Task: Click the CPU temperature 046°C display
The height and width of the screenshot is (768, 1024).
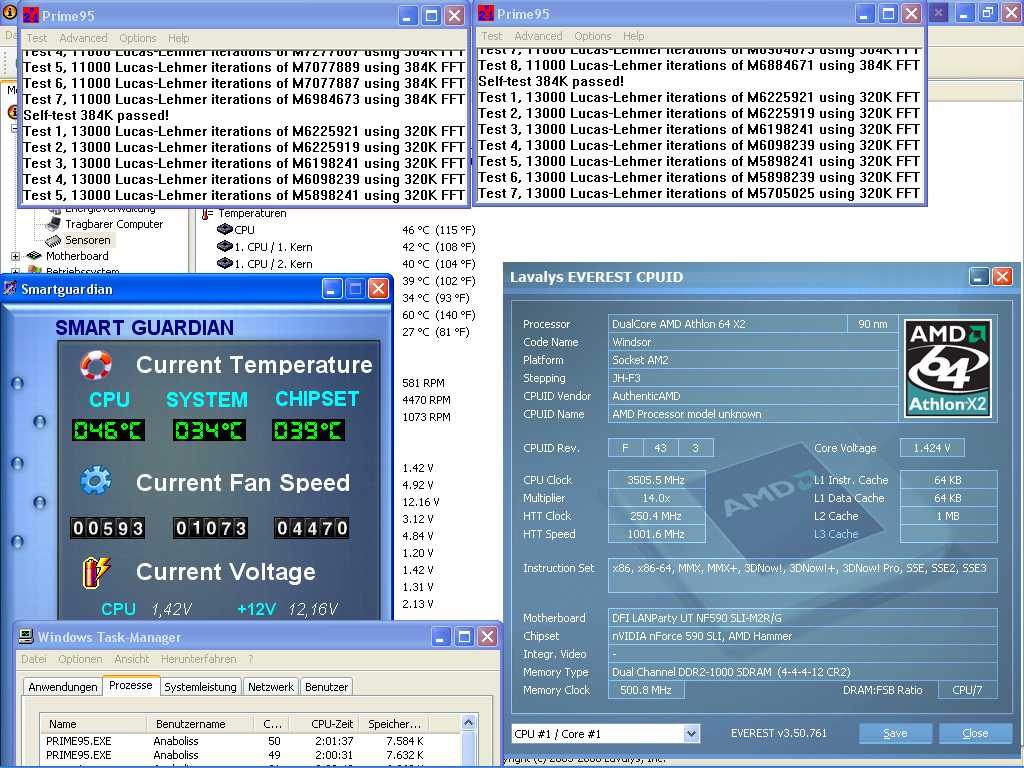Action: tap(108, 430)
